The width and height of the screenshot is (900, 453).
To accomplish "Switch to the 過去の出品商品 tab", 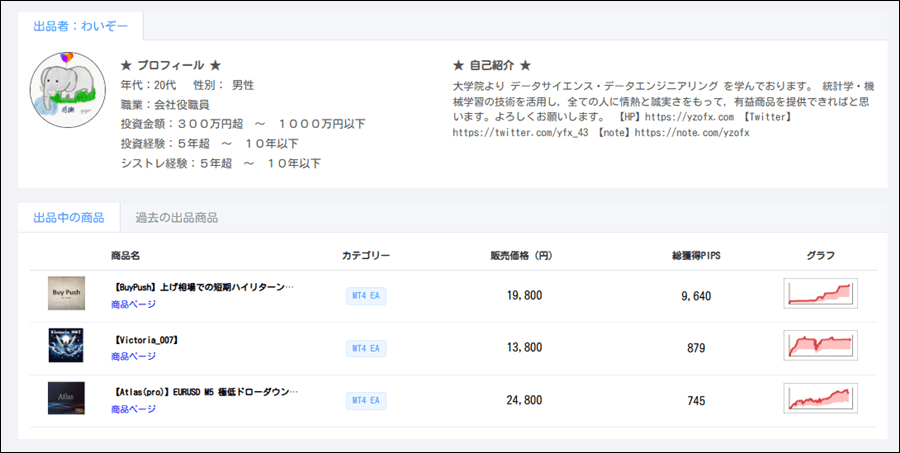I will pos(176,217).
